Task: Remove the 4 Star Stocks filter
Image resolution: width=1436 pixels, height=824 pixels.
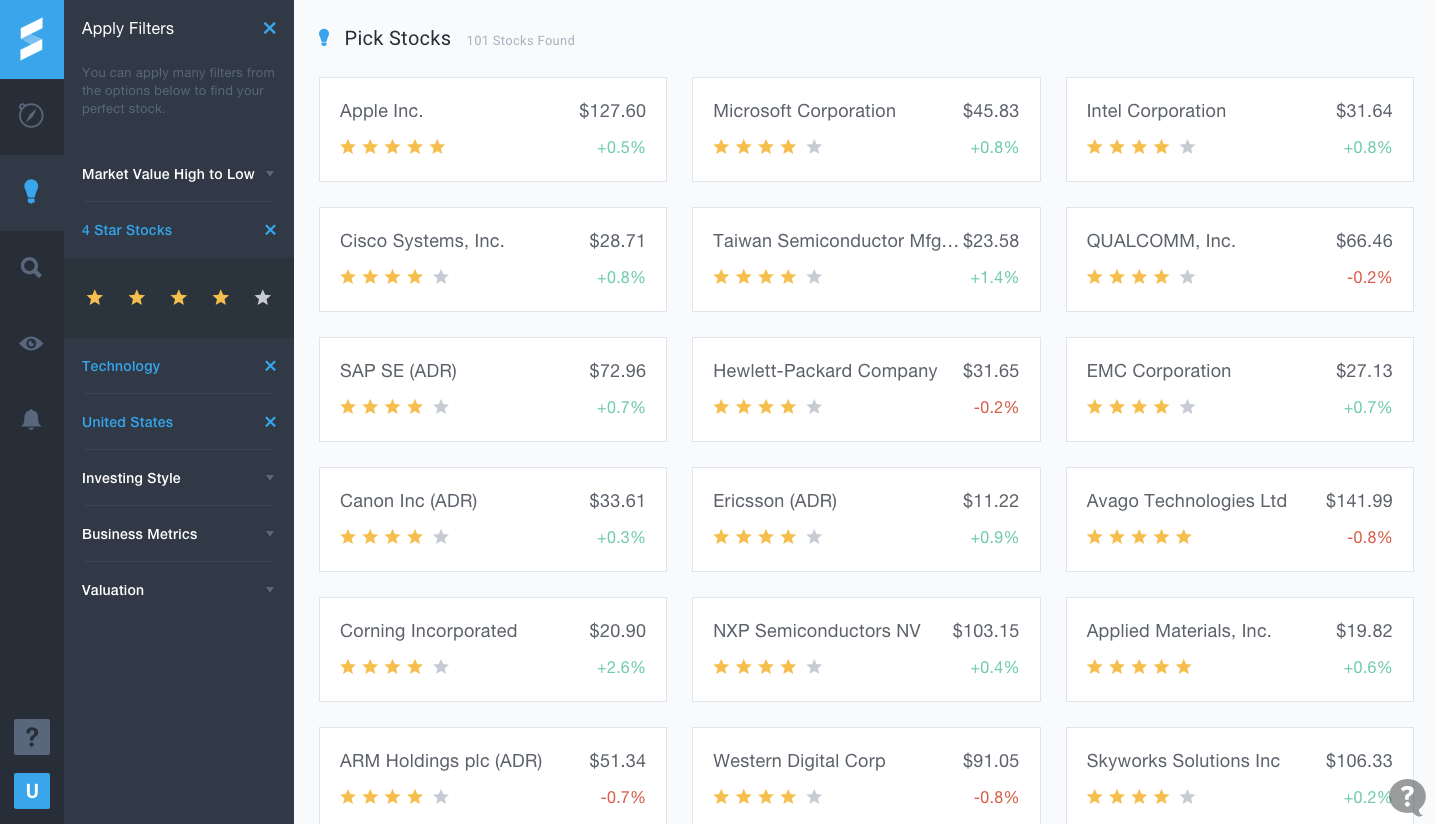Action: coord(270,230)
